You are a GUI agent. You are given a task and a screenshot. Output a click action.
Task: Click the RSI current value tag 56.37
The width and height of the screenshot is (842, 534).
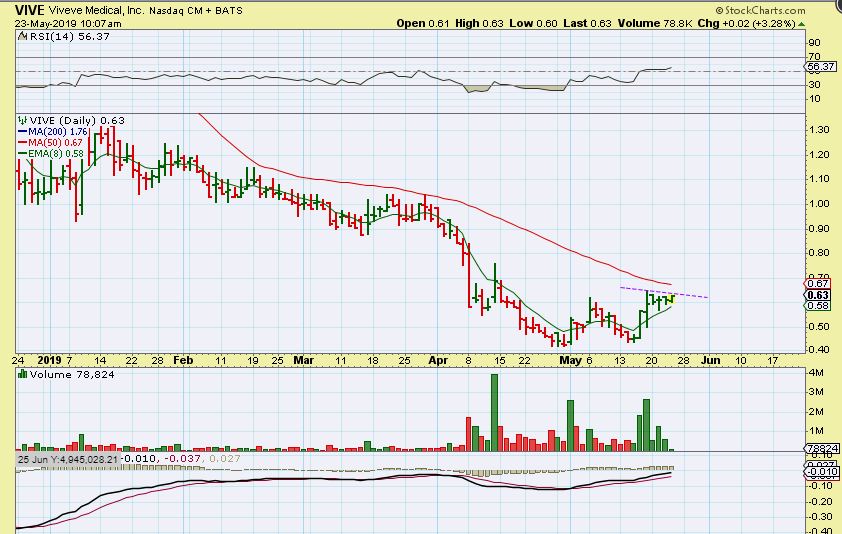click(821, 67)
